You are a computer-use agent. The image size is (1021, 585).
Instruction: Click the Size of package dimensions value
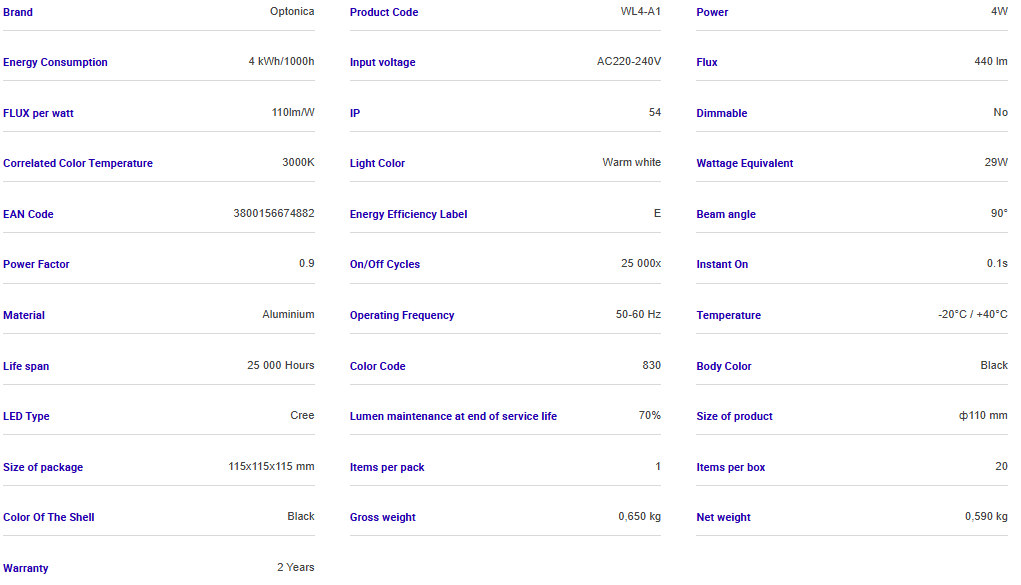click(x=271, y=467)
